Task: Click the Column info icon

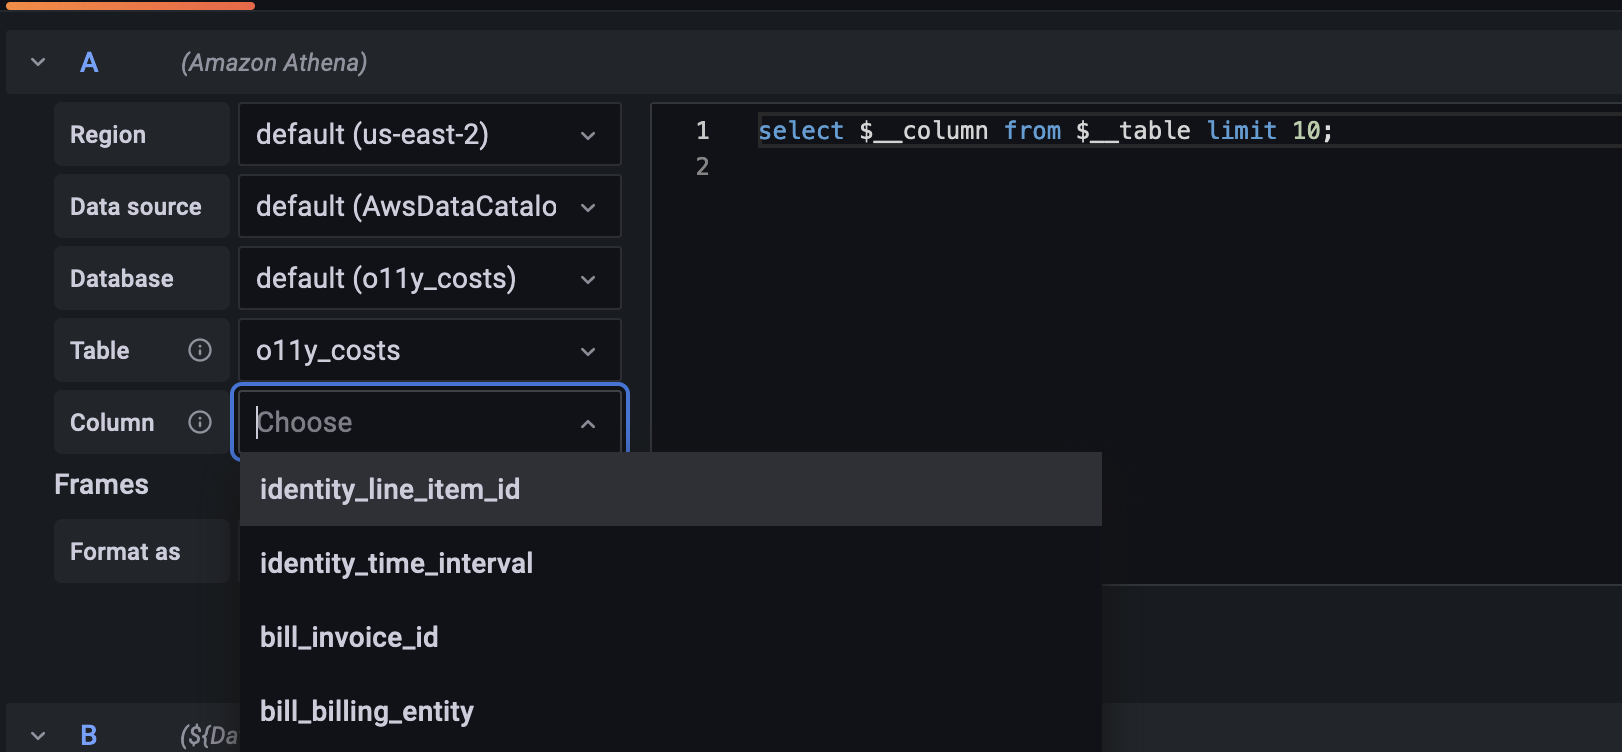Action: (x=200, y=422)
